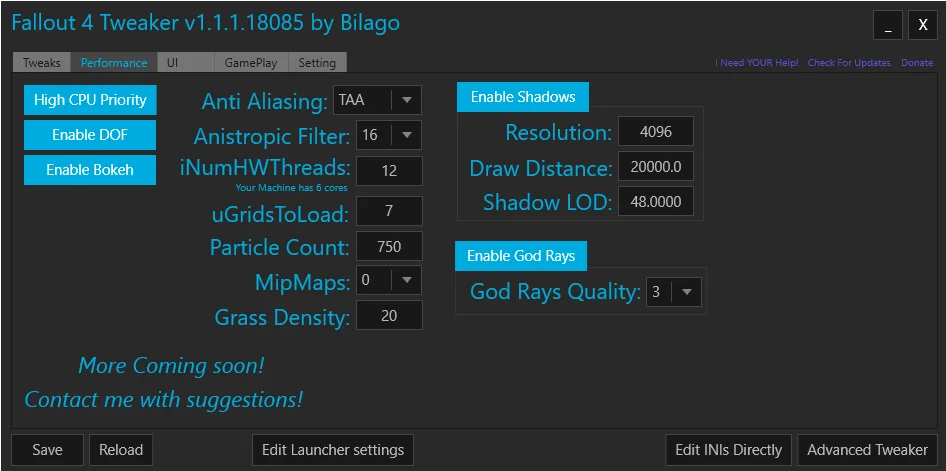The width and height of the screenshot is (946, 471).
Task: Click Edit INIs Directly
Action: point(728,450)
